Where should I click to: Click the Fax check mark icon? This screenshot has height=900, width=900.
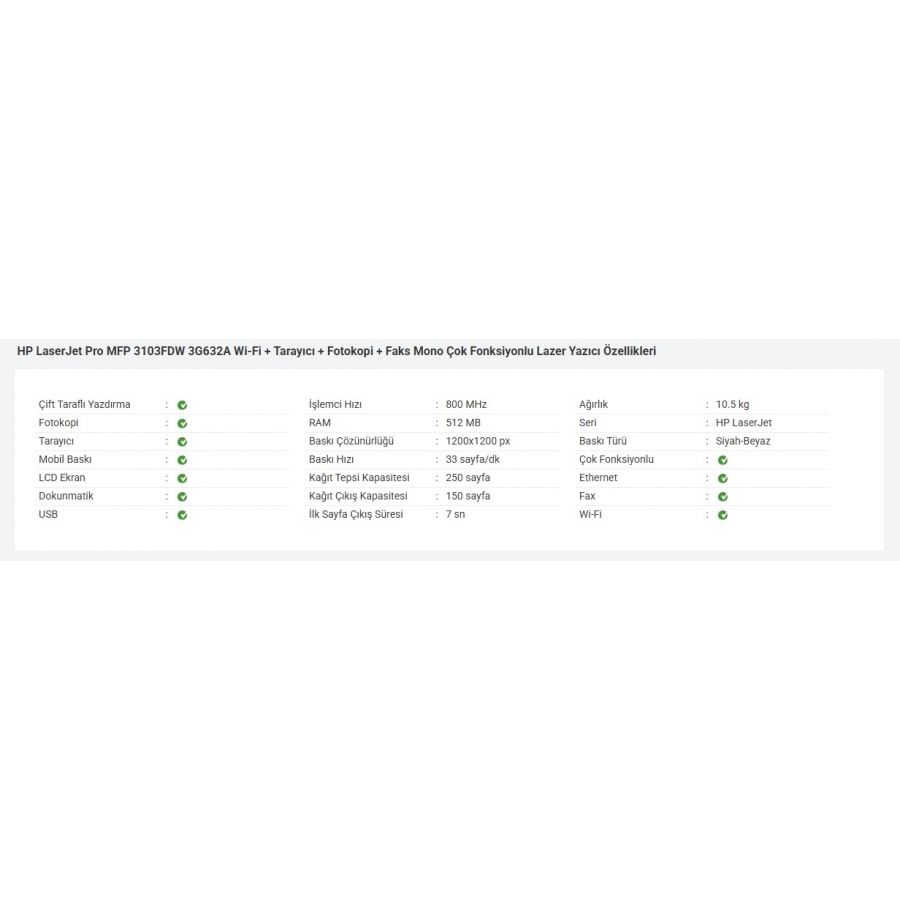point(722,496)
